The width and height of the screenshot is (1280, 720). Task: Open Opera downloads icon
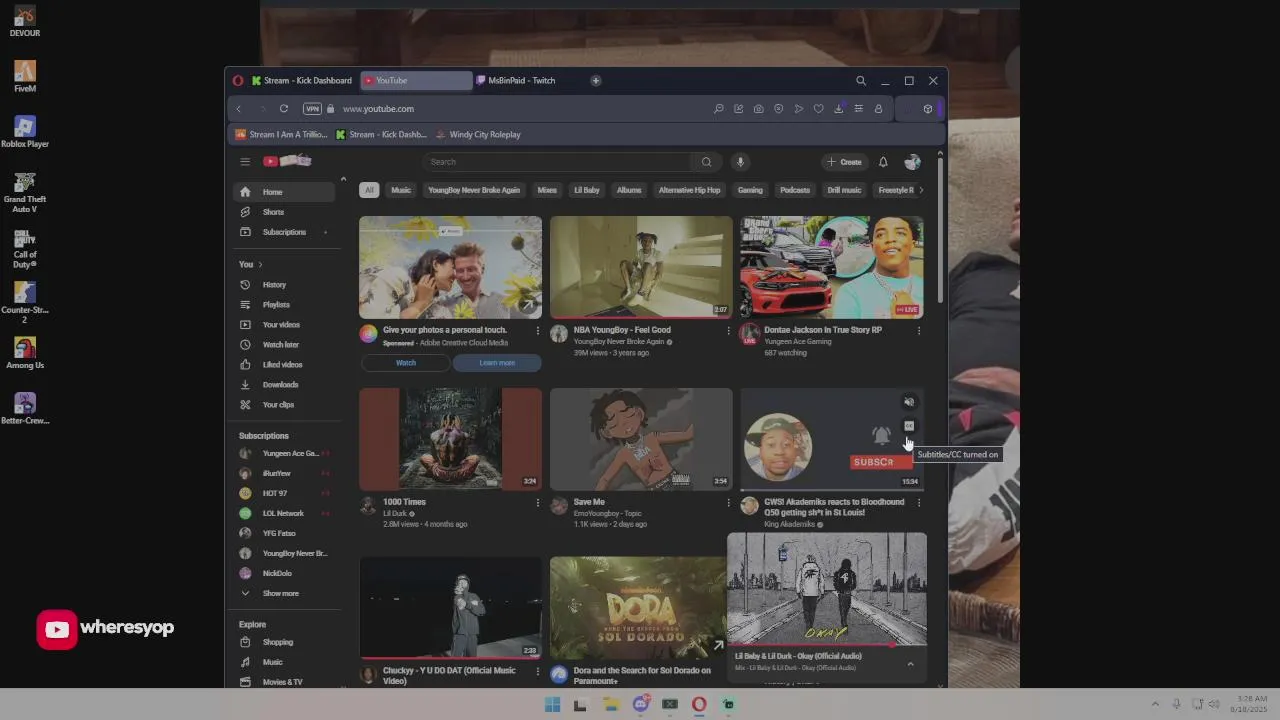coord(838,109)
